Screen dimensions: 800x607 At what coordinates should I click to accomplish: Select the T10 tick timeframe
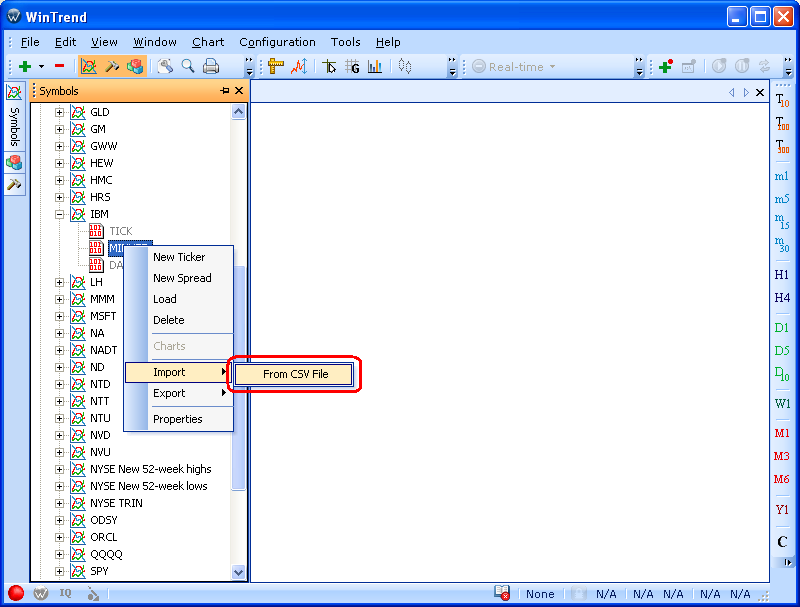click(x=782, y=100)
